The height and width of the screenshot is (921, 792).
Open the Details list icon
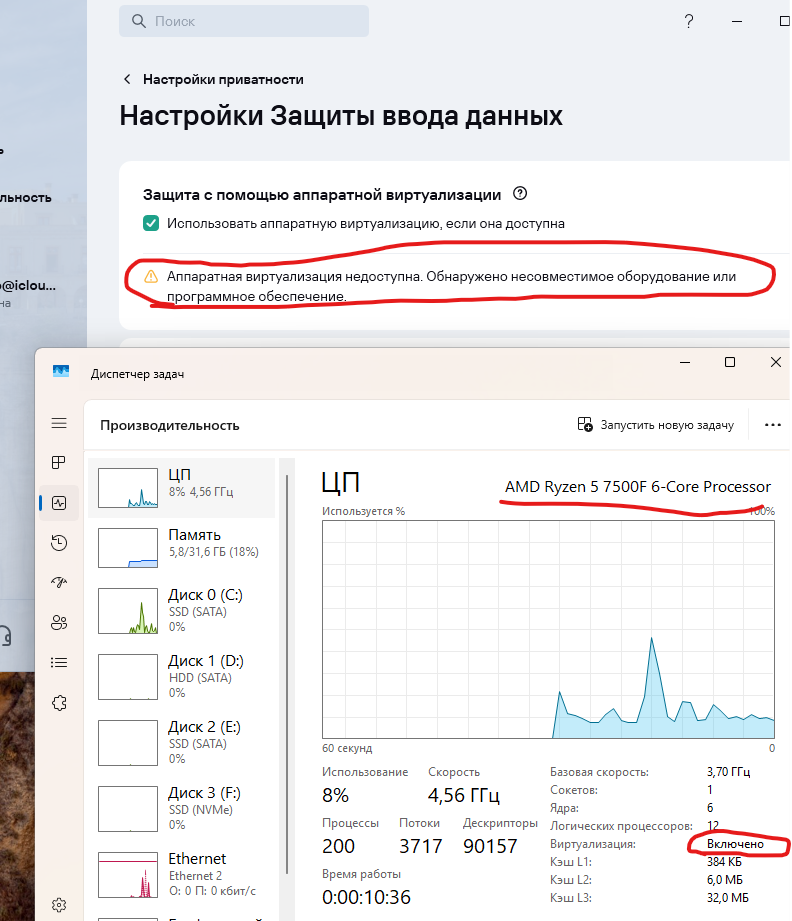(x=59, y=663)
